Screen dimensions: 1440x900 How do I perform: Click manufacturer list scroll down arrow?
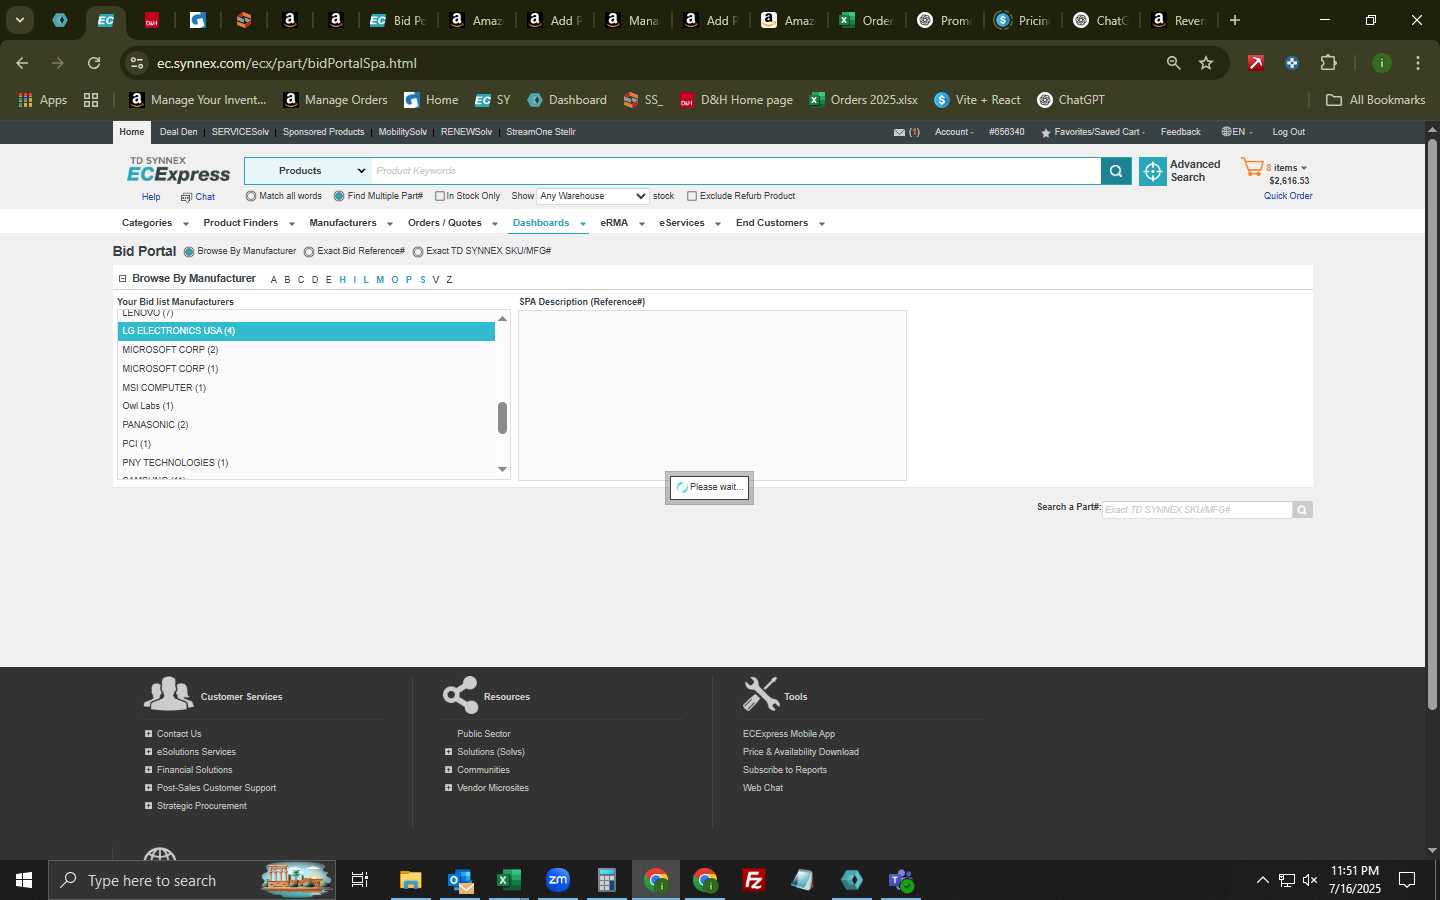502,469
